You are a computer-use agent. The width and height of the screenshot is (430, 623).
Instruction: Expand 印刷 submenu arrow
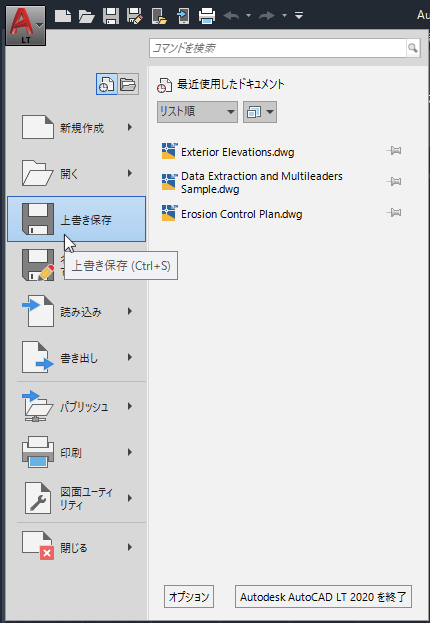click(130, 452)
